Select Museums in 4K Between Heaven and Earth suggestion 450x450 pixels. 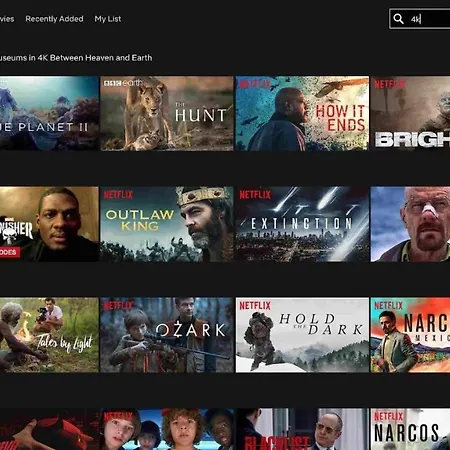click(x=76, y=58)
